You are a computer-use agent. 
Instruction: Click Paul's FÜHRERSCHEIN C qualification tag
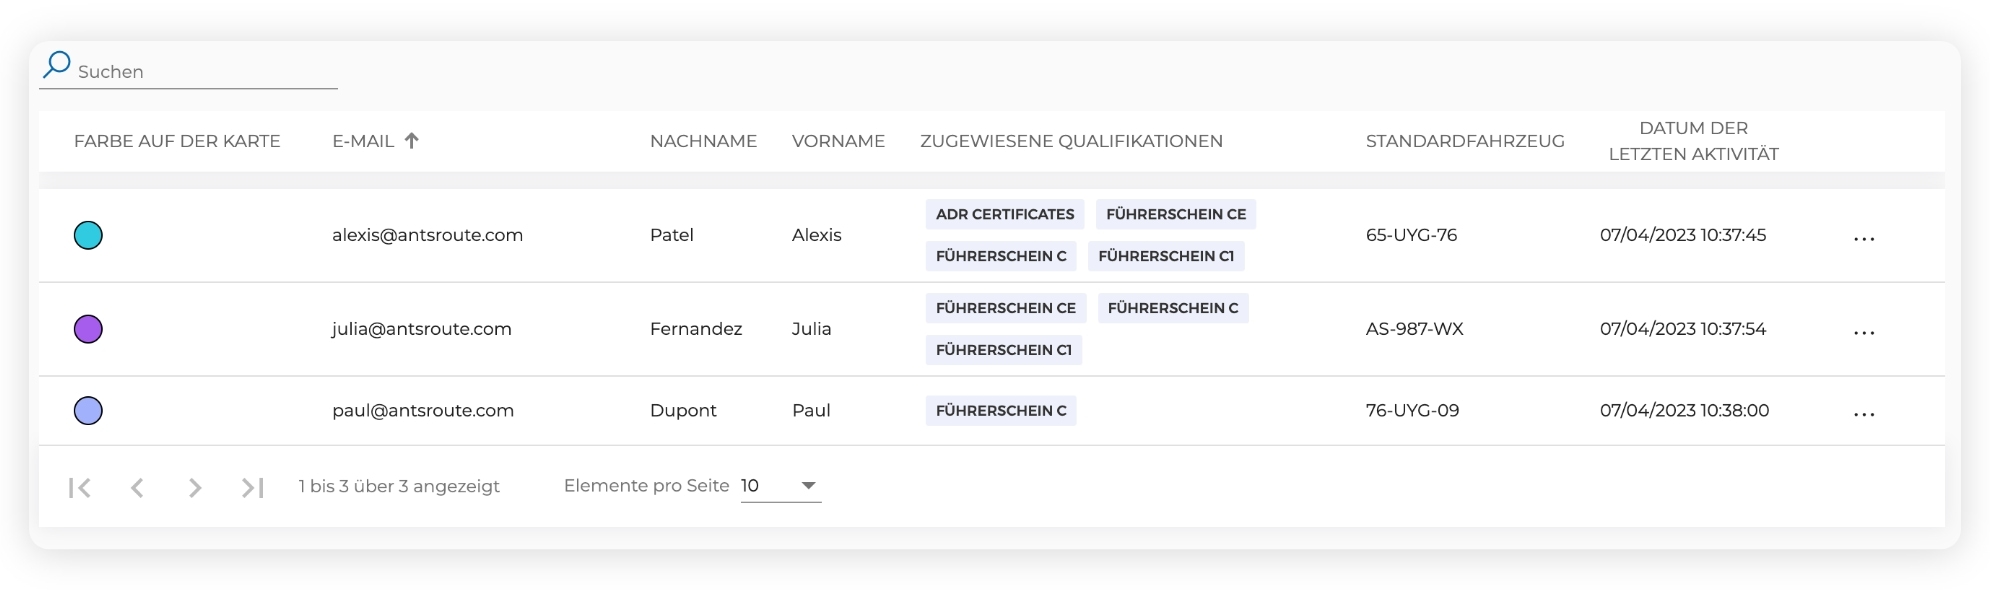[x=1001, y=411]
